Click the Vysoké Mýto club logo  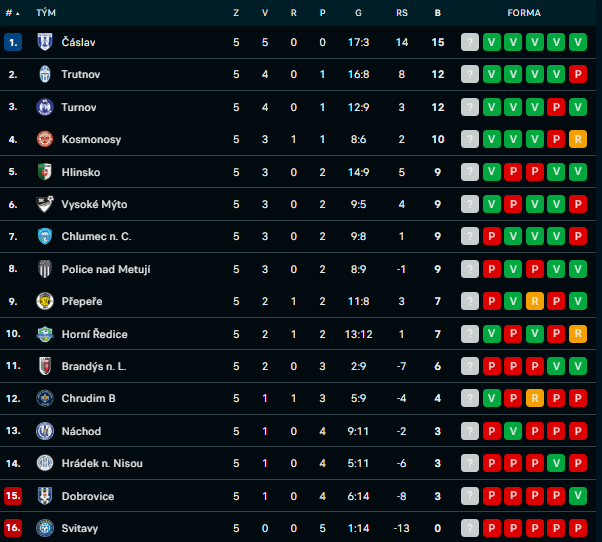point(45,204)
